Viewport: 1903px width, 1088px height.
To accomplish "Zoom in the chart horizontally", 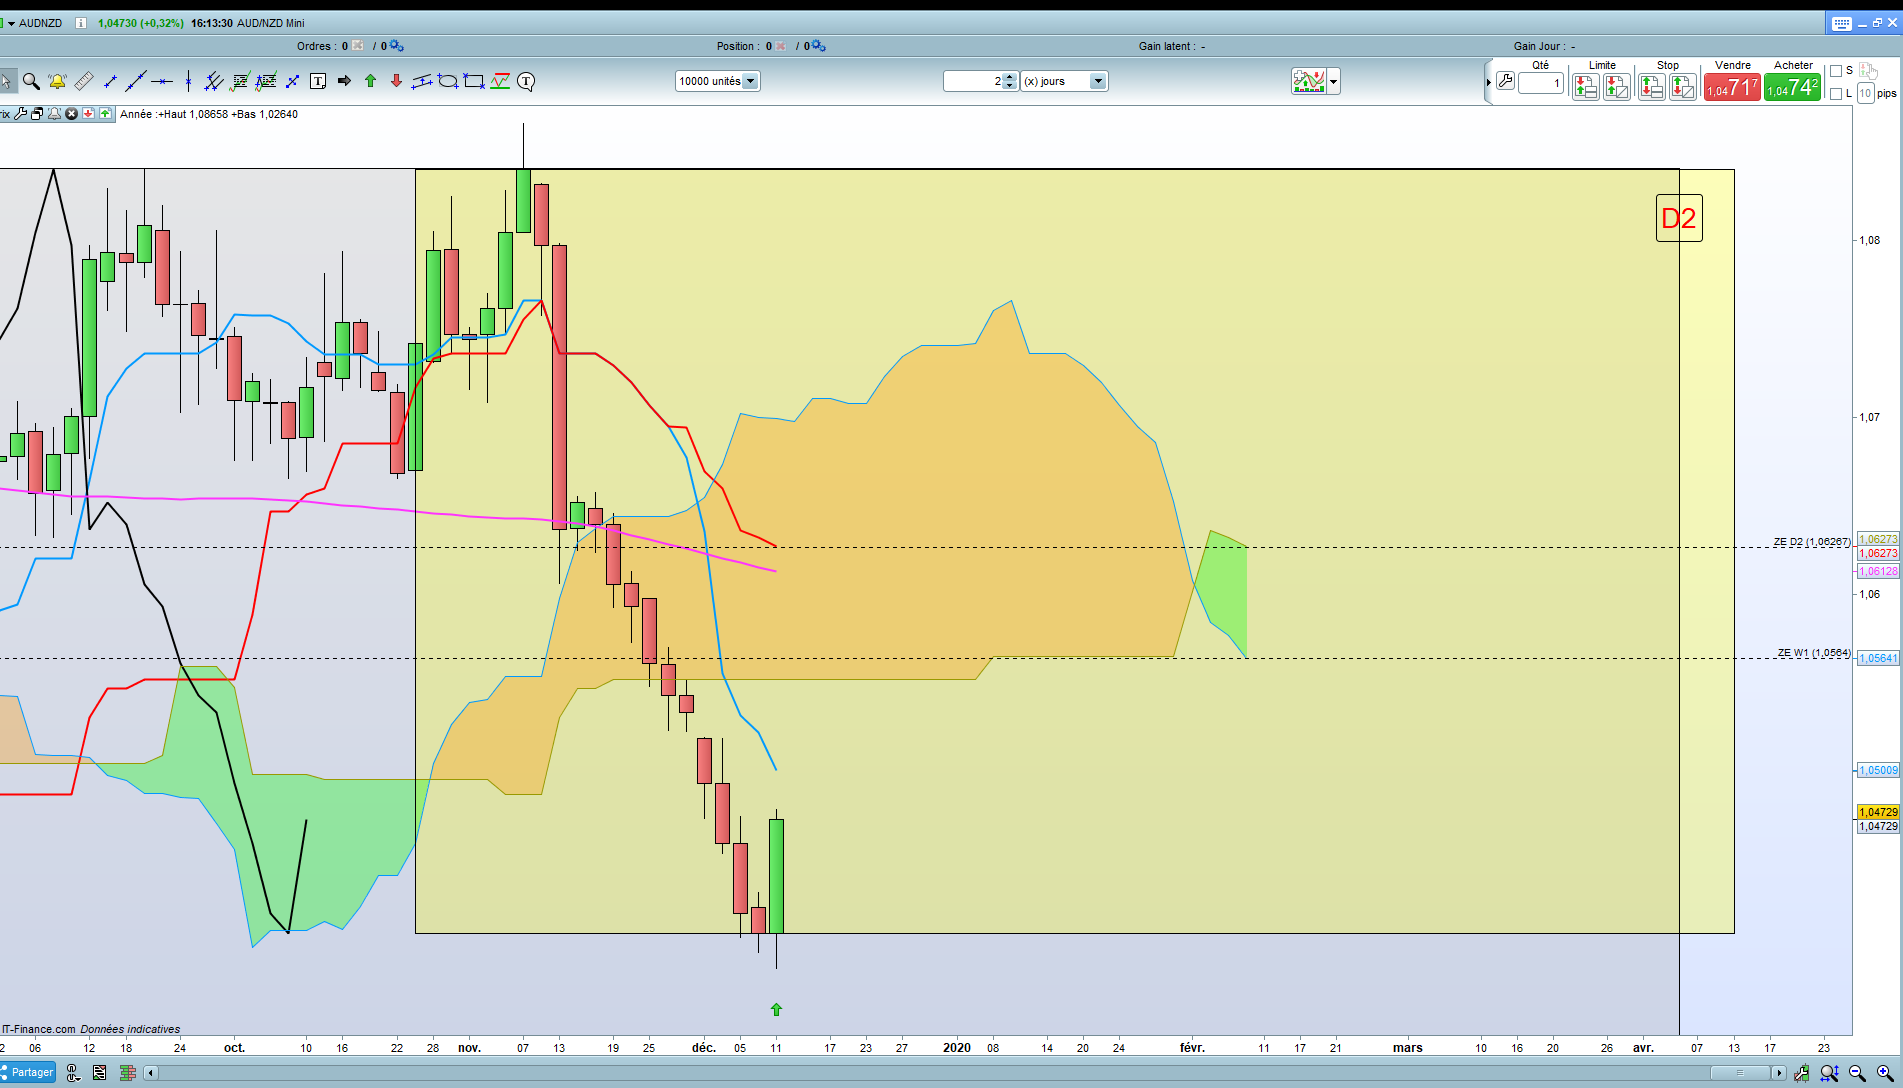I will [1885, 1073].
